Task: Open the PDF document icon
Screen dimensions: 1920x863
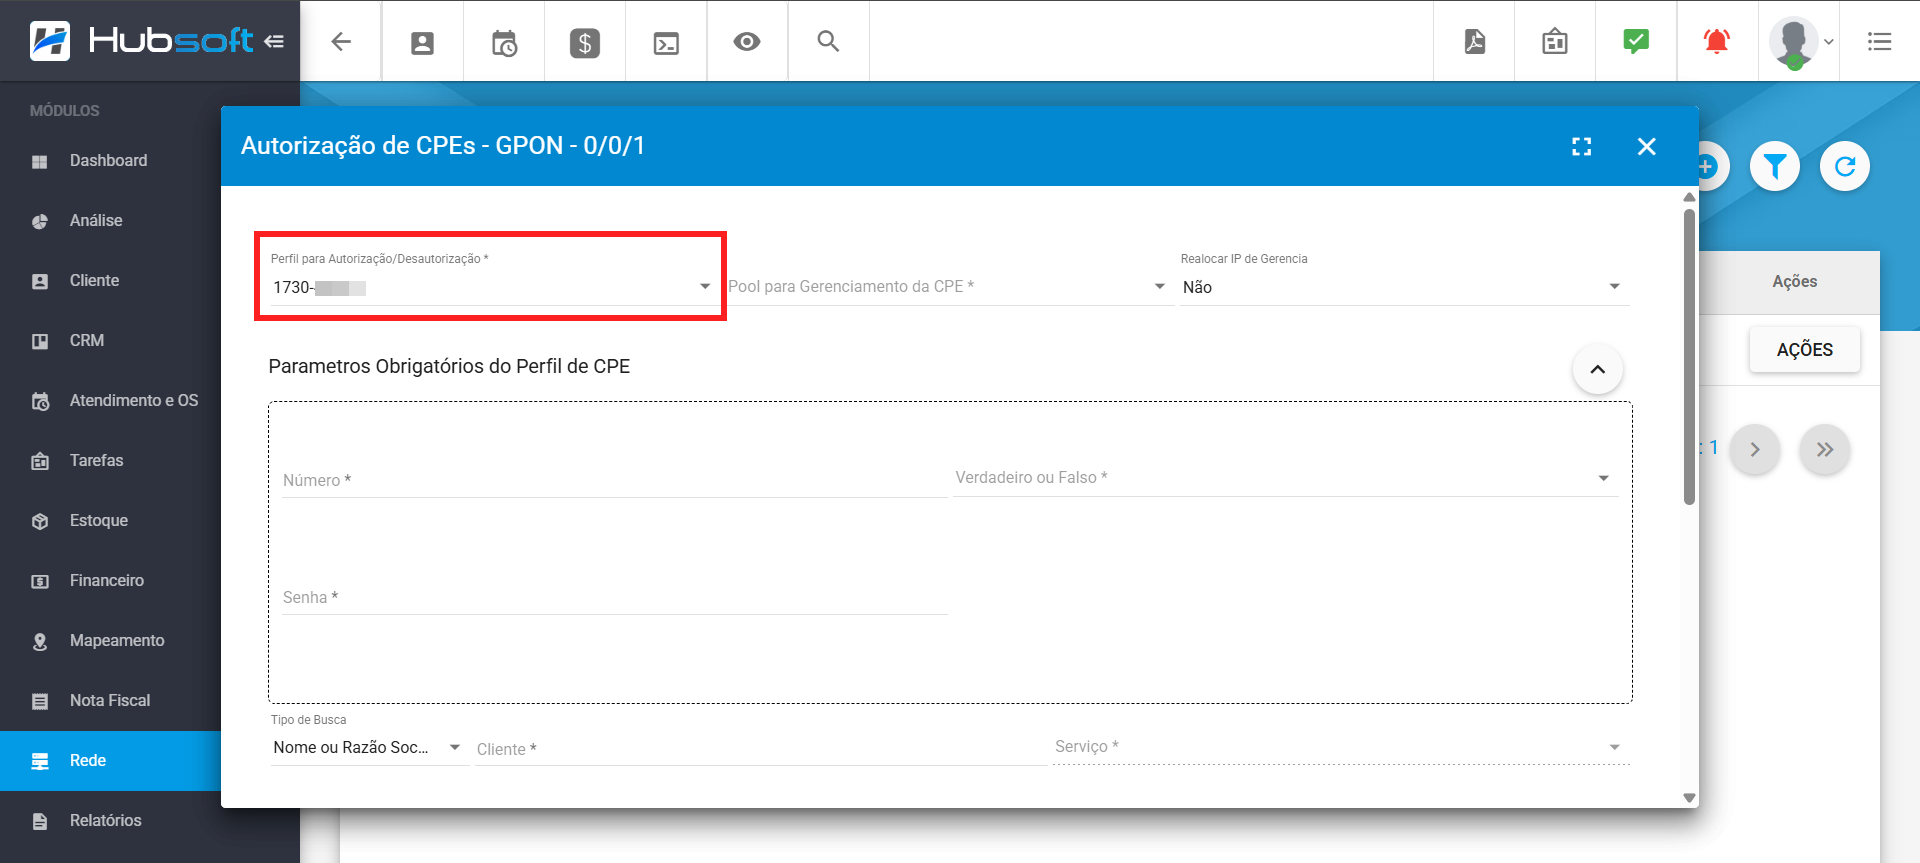Action: pos(1474,41)
